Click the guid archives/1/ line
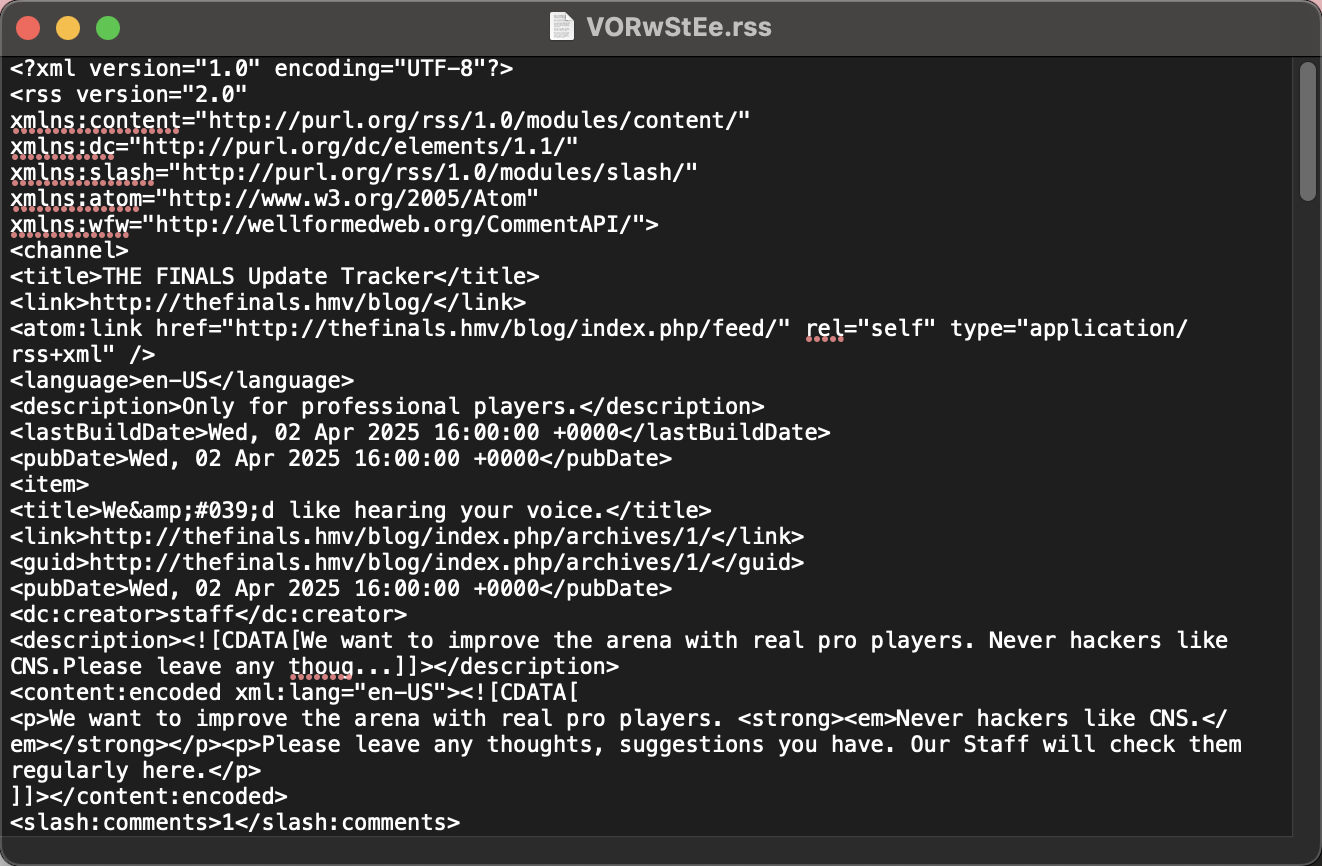 point(407,563)
